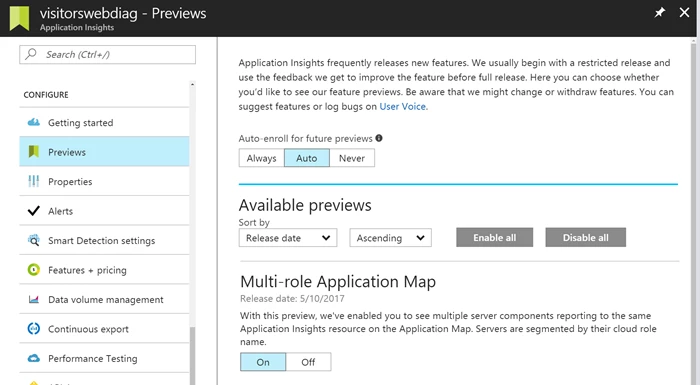This screenshot has height=385, width=700.
Task: Click the Enable all button
Action: pyautogui.click(x=495, y=238)
